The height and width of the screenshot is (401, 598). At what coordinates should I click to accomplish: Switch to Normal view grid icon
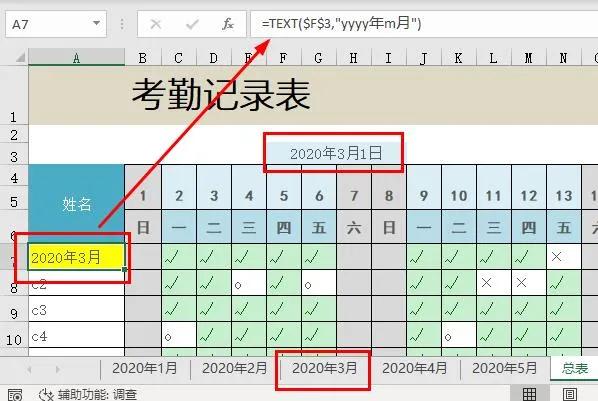tap(529, 394)
